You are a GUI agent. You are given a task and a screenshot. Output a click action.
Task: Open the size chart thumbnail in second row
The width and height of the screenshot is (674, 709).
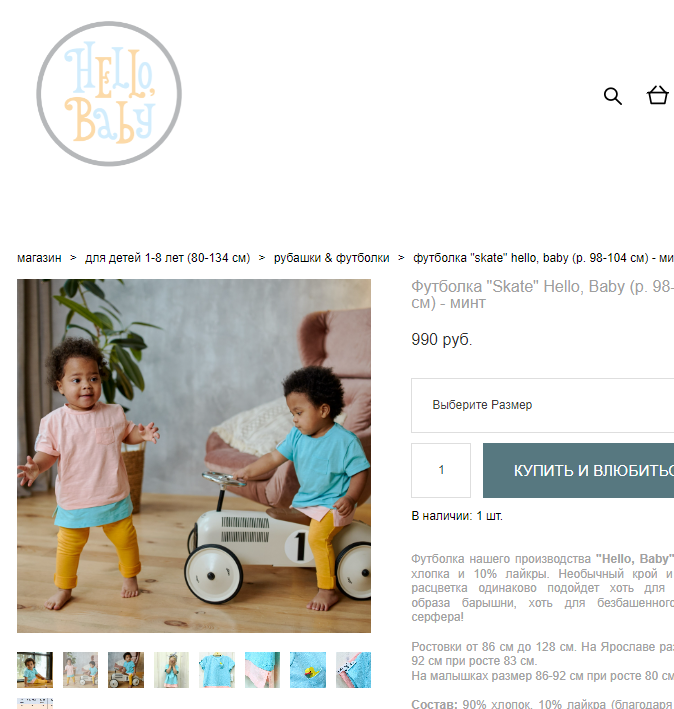[35, 704]
